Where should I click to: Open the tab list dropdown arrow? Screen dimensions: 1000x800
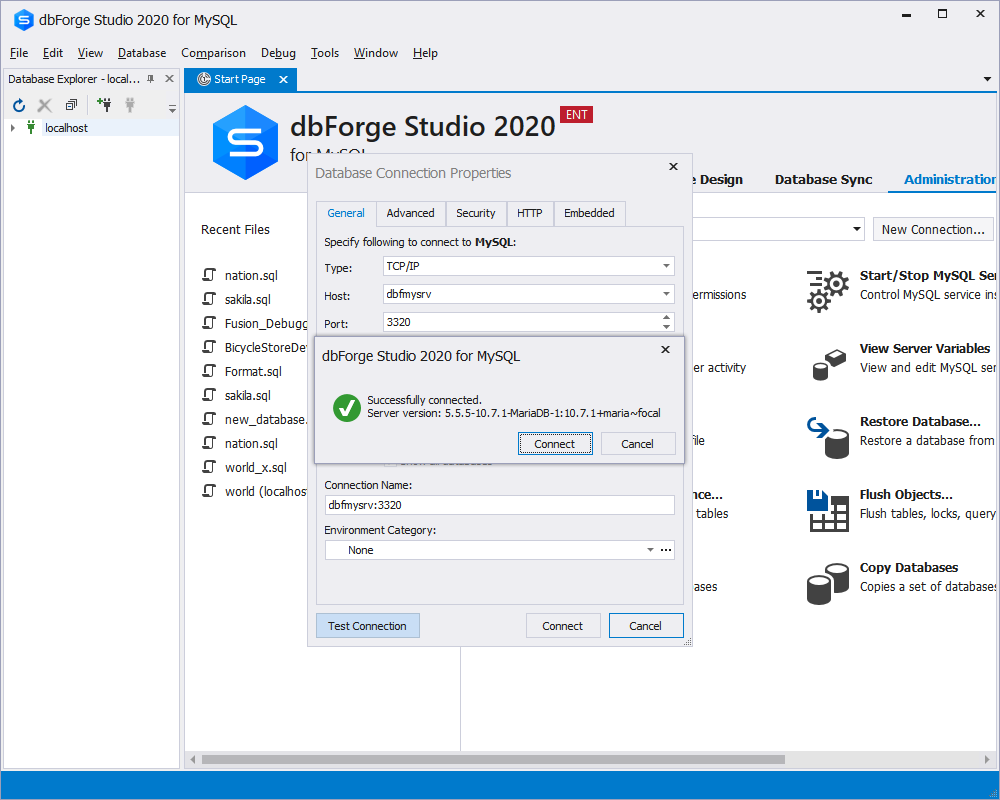pos(987,79)
